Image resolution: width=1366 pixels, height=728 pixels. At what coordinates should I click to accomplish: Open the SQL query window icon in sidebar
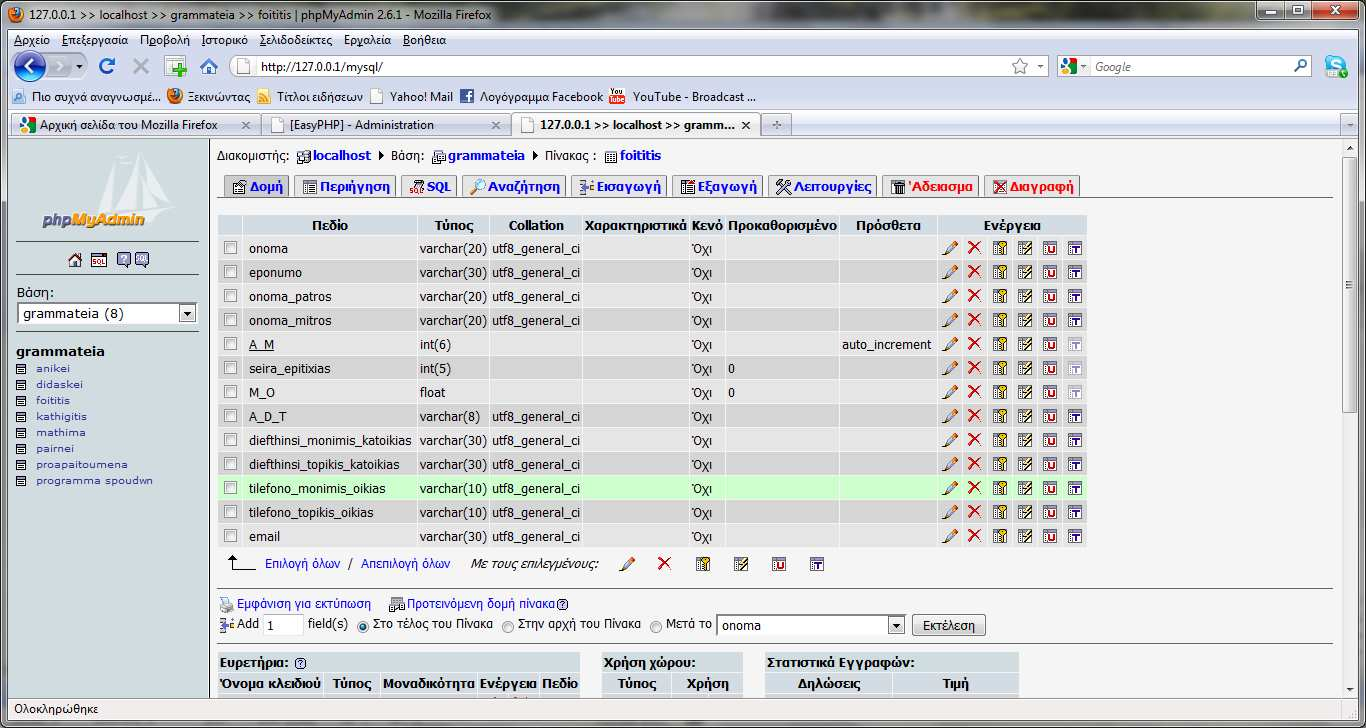click(x=99, y=260)
